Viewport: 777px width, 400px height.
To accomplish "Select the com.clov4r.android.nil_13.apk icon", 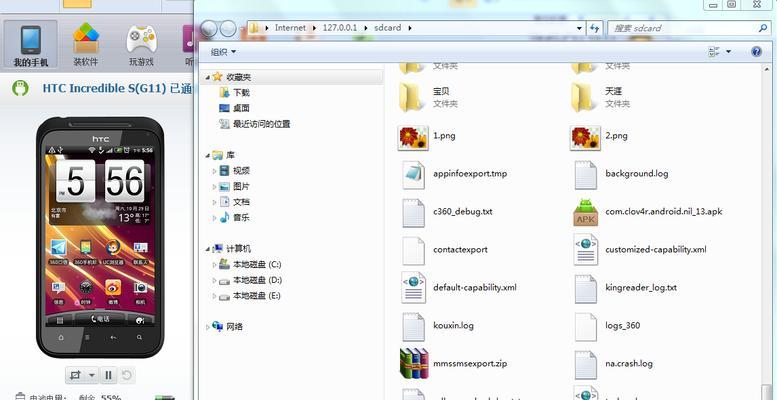I will tap(586, 213).
